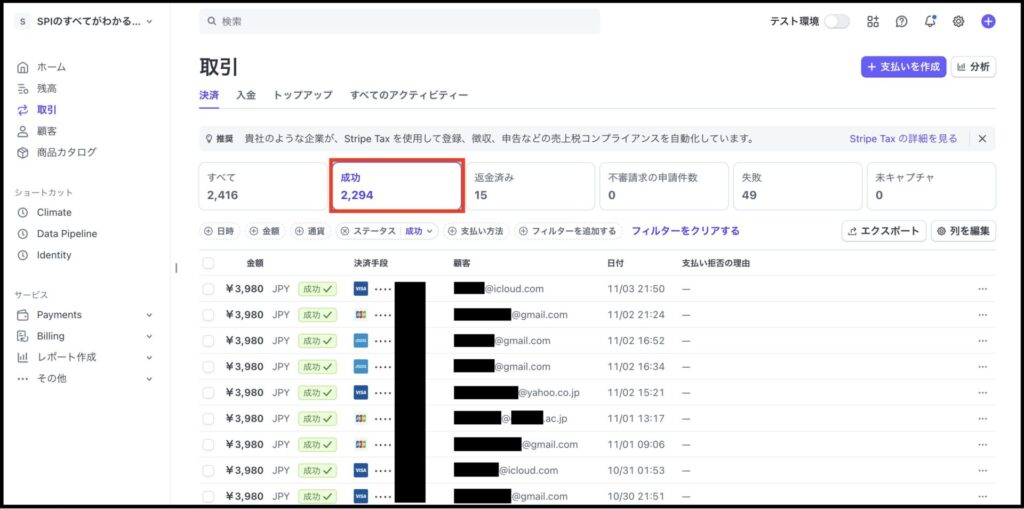Image resolution: width=1024 pixels, height=509 pixels.
Task: Toggle the テスト環境 switch
Action: coord(836,21)
